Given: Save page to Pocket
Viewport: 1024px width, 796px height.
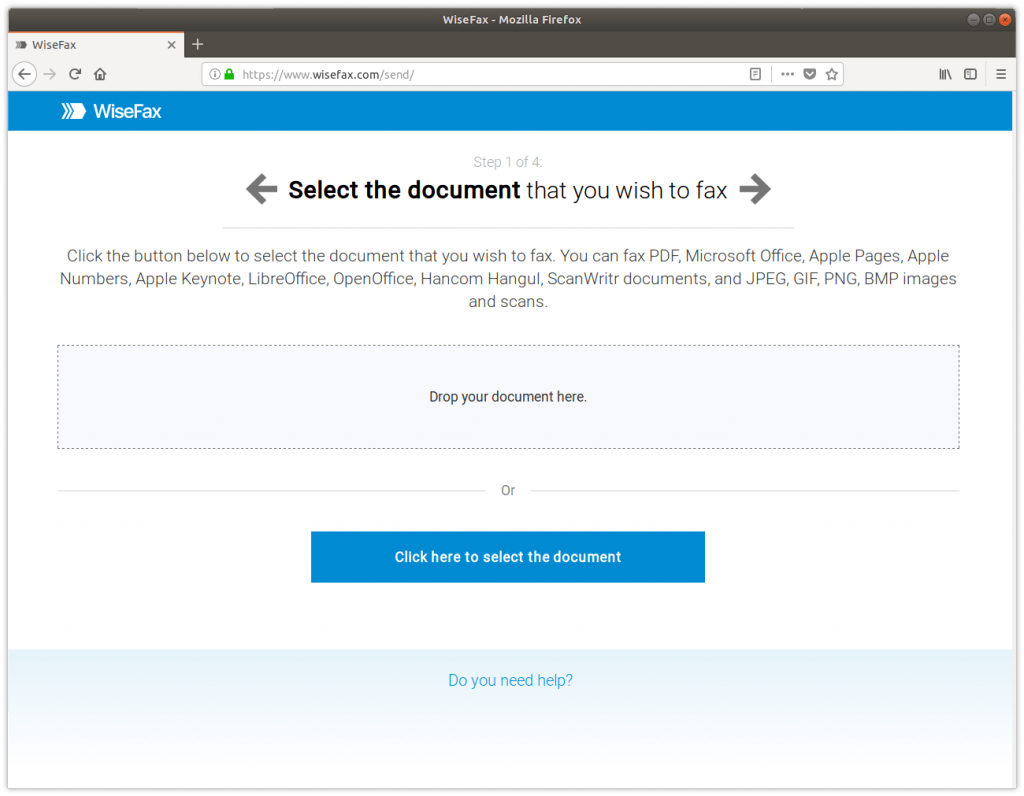Looking at the screenshot, I should point(810,74).
